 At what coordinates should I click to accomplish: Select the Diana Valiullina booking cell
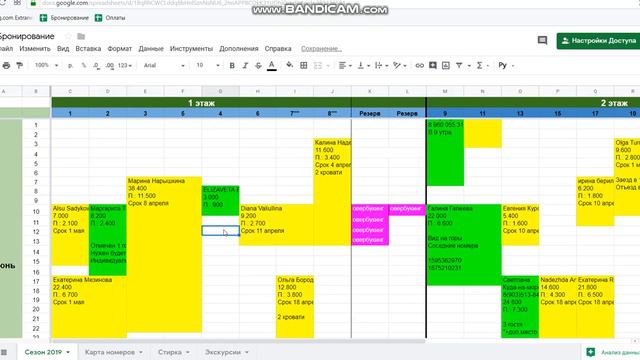276,225
